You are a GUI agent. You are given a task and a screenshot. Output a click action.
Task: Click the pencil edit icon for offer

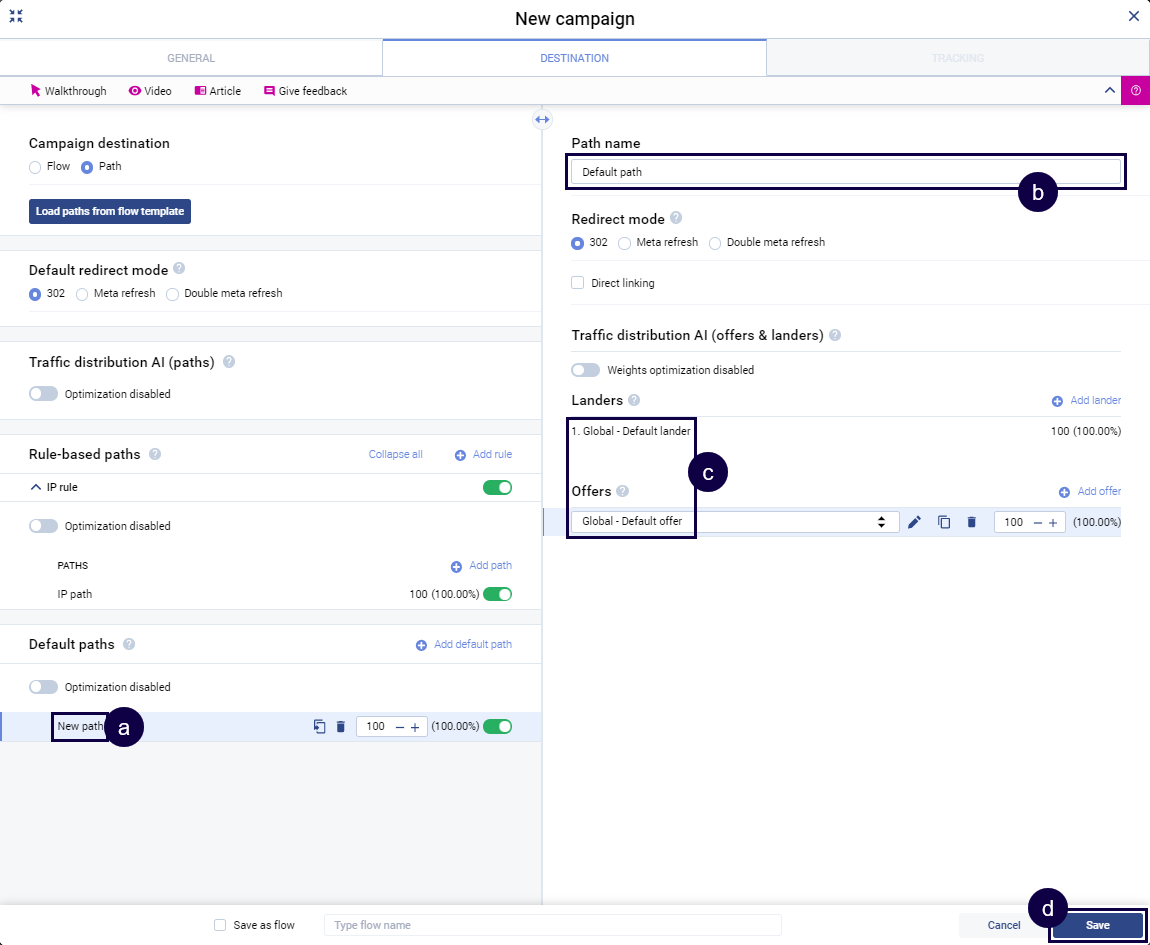(914, 522)
